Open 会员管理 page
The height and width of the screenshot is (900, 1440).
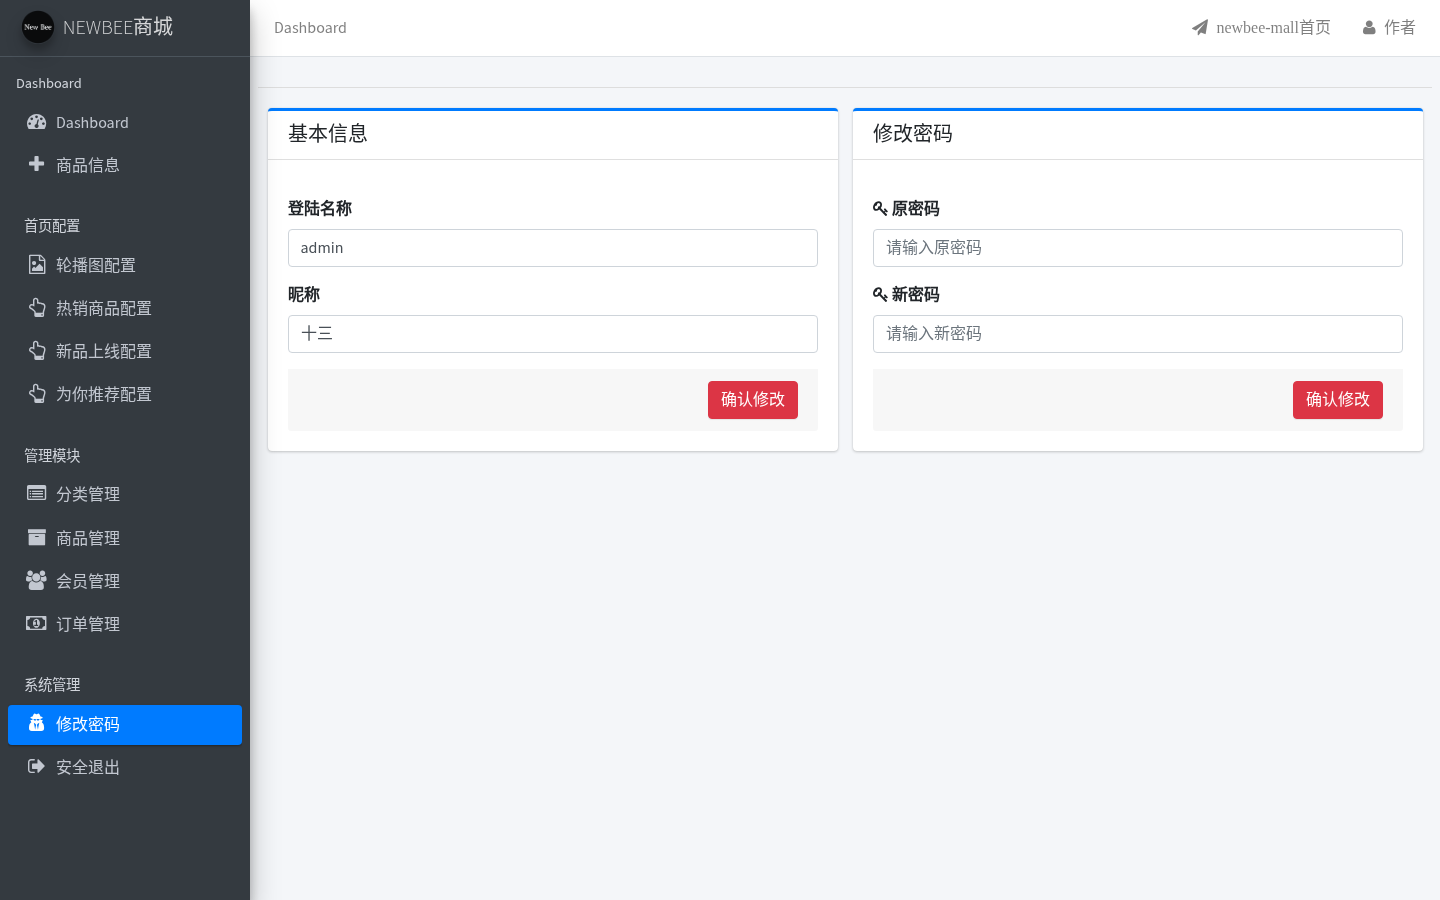pos(125,581)
